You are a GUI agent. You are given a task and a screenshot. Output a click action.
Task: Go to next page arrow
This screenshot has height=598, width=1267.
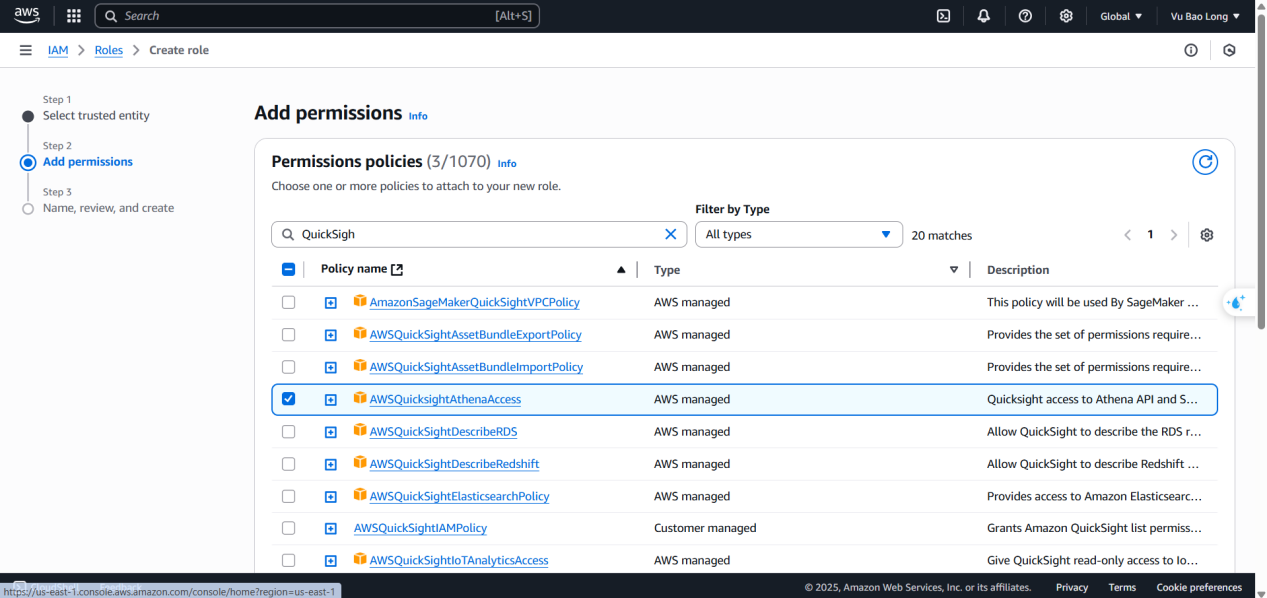coord(1174,235)
